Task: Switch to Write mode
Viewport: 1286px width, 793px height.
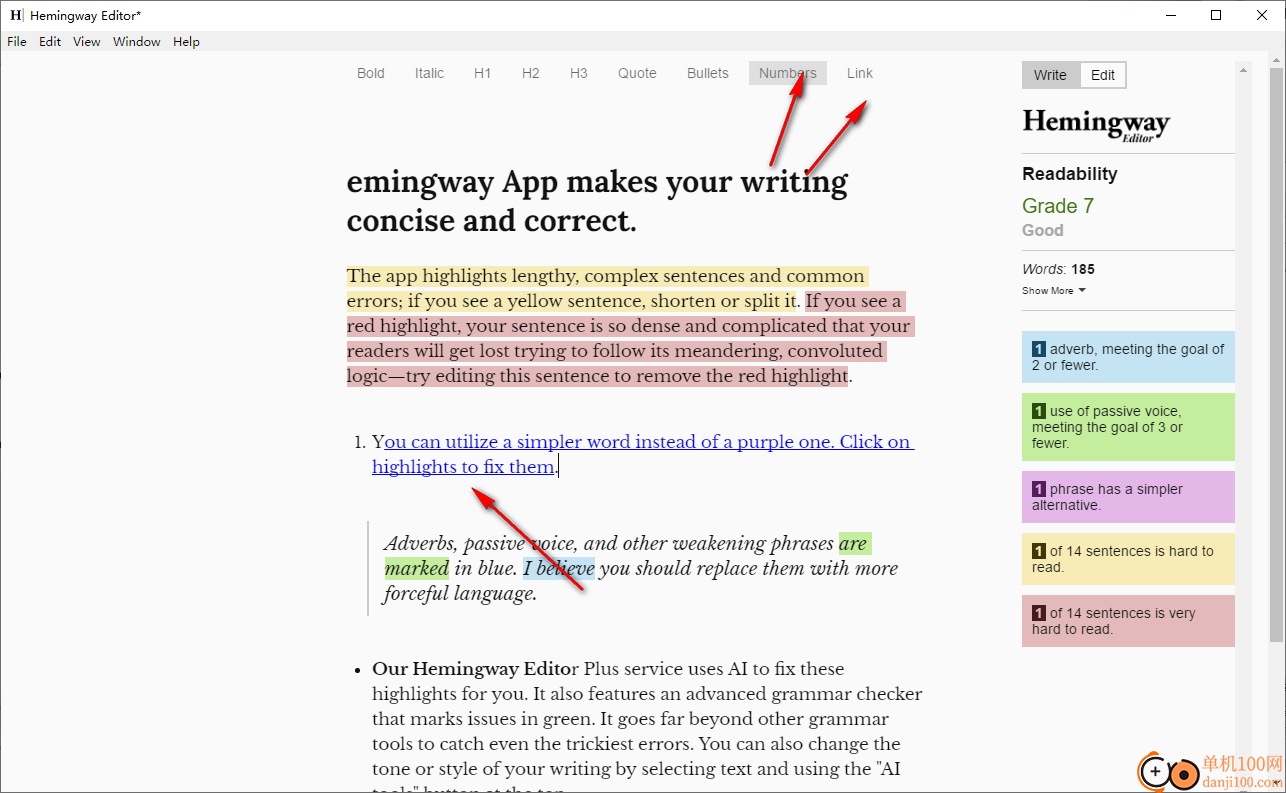Action: pyautogui.click(x=1050, y=75)
